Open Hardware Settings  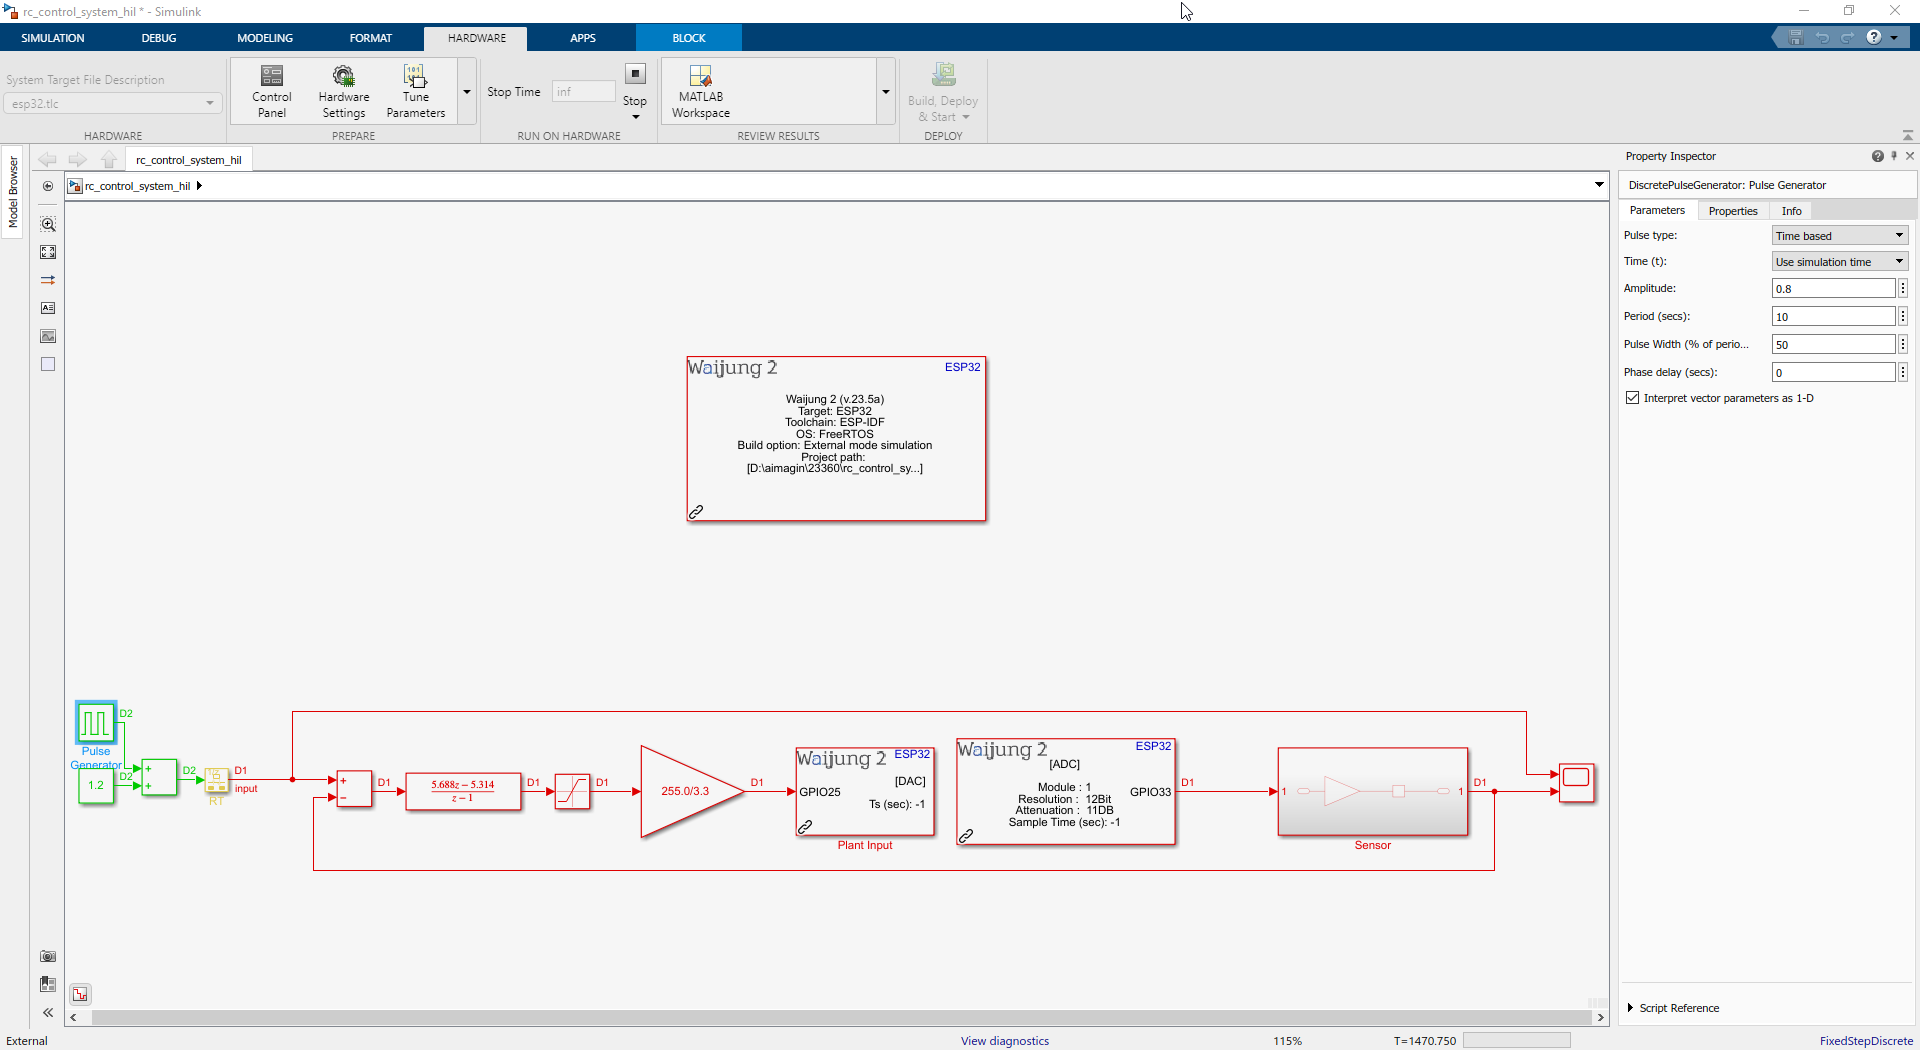click(x=343, y=91)
